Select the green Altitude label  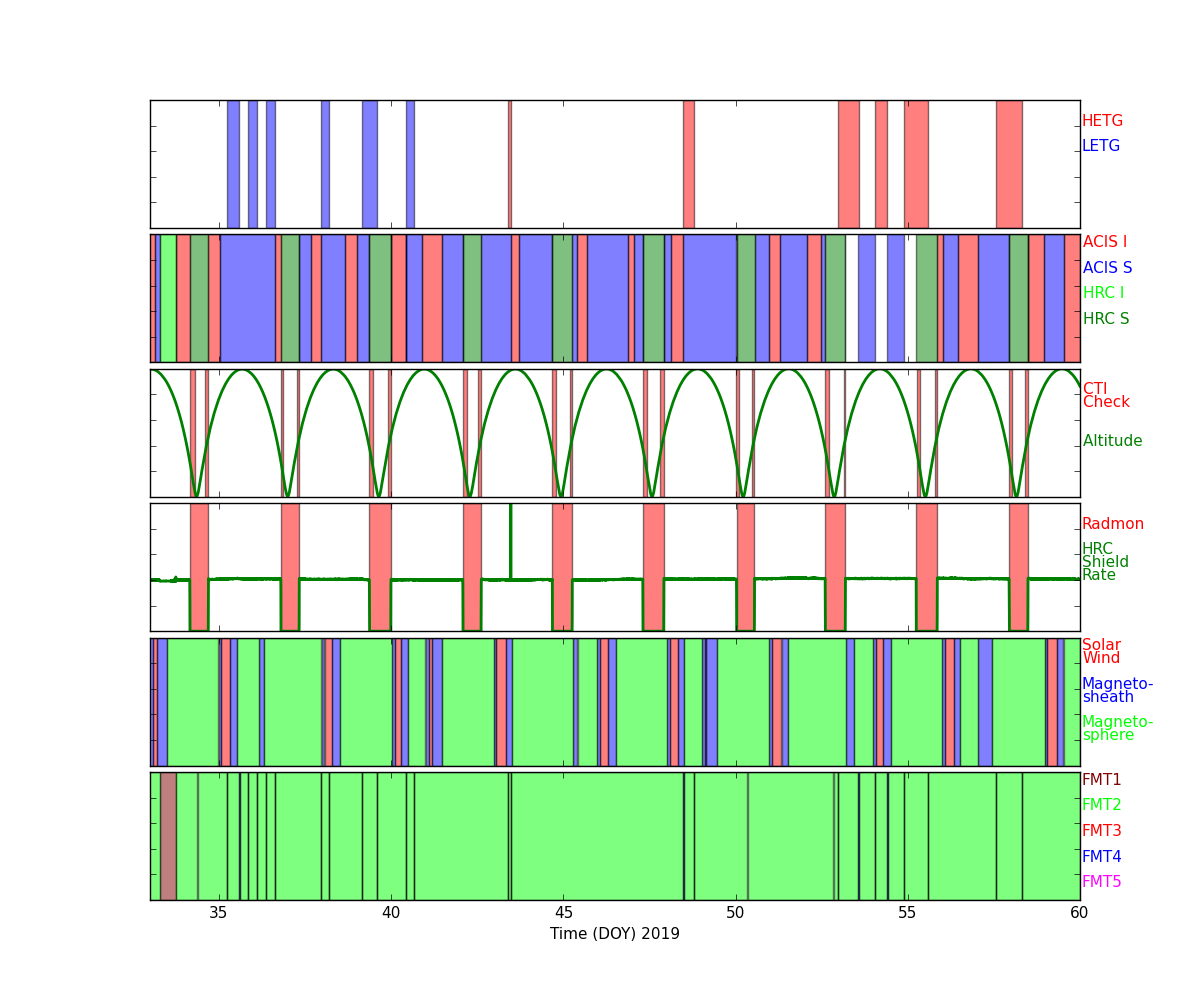click(x=1112, y=441)
